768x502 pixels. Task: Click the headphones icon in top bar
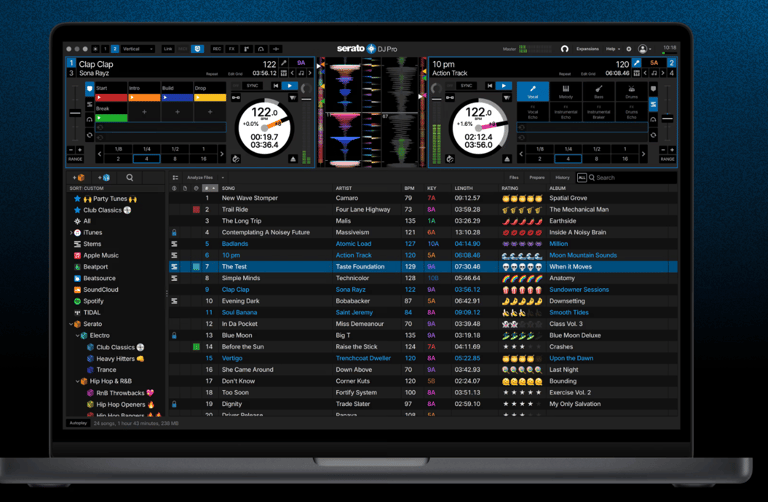point(564,49)
